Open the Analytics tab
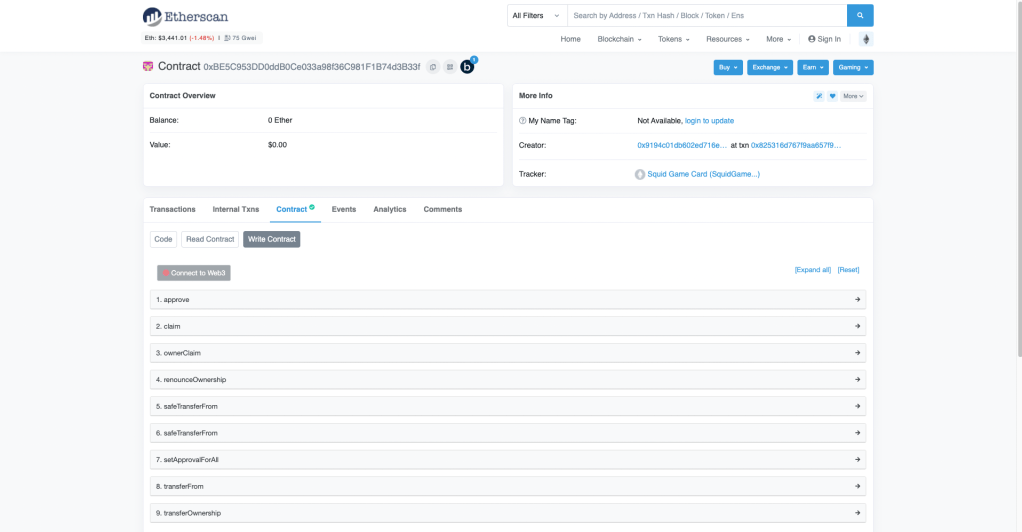The height and width of the screenshot is (532, 1022). tap(389, 209)
